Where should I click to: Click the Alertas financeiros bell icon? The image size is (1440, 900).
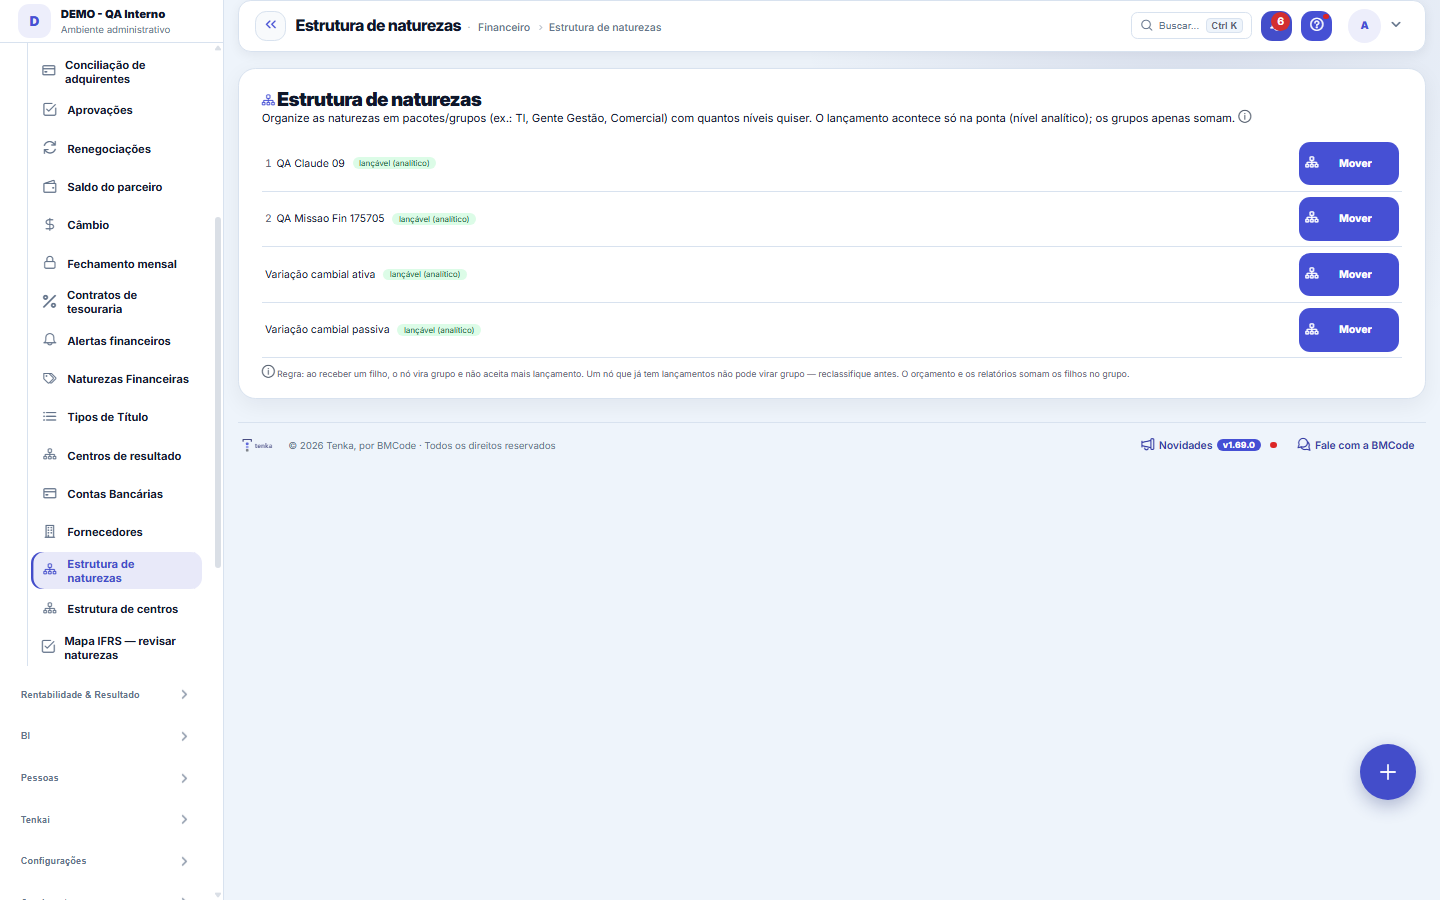[50, 340]
